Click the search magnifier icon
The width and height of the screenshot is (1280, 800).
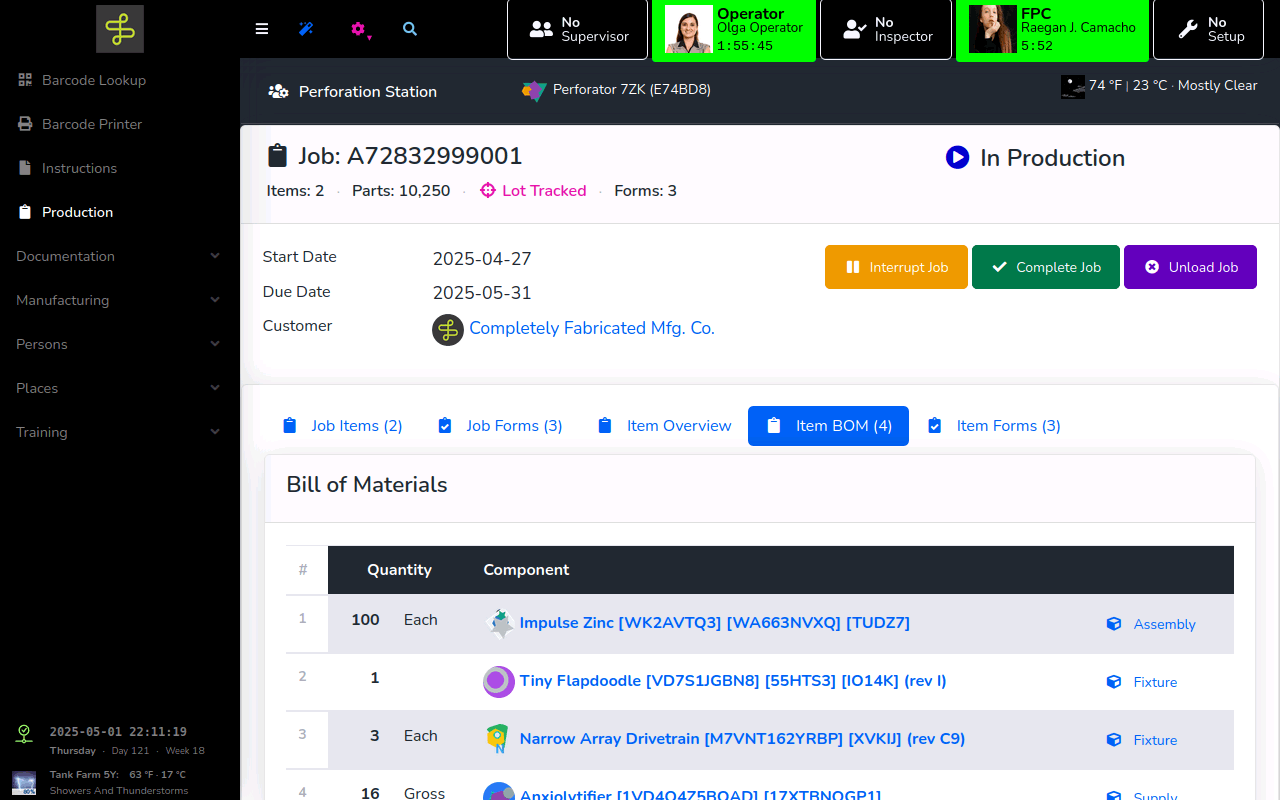410,29
